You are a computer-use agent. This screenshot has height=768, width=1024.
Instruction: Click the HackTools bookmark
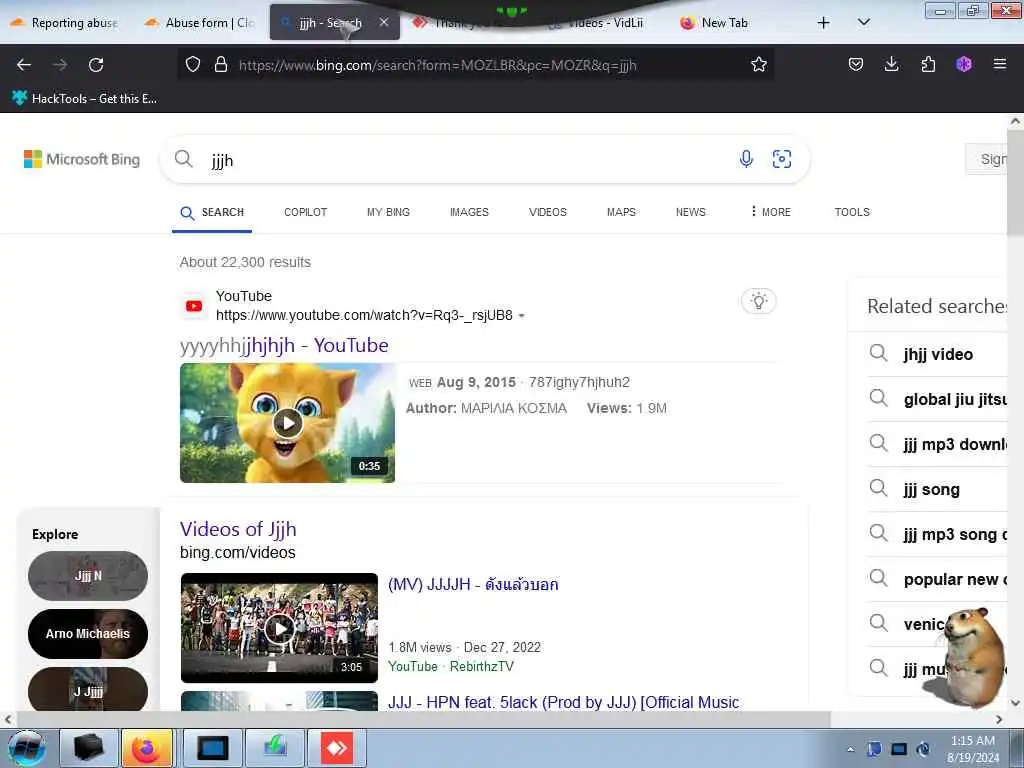pos(84,99)
